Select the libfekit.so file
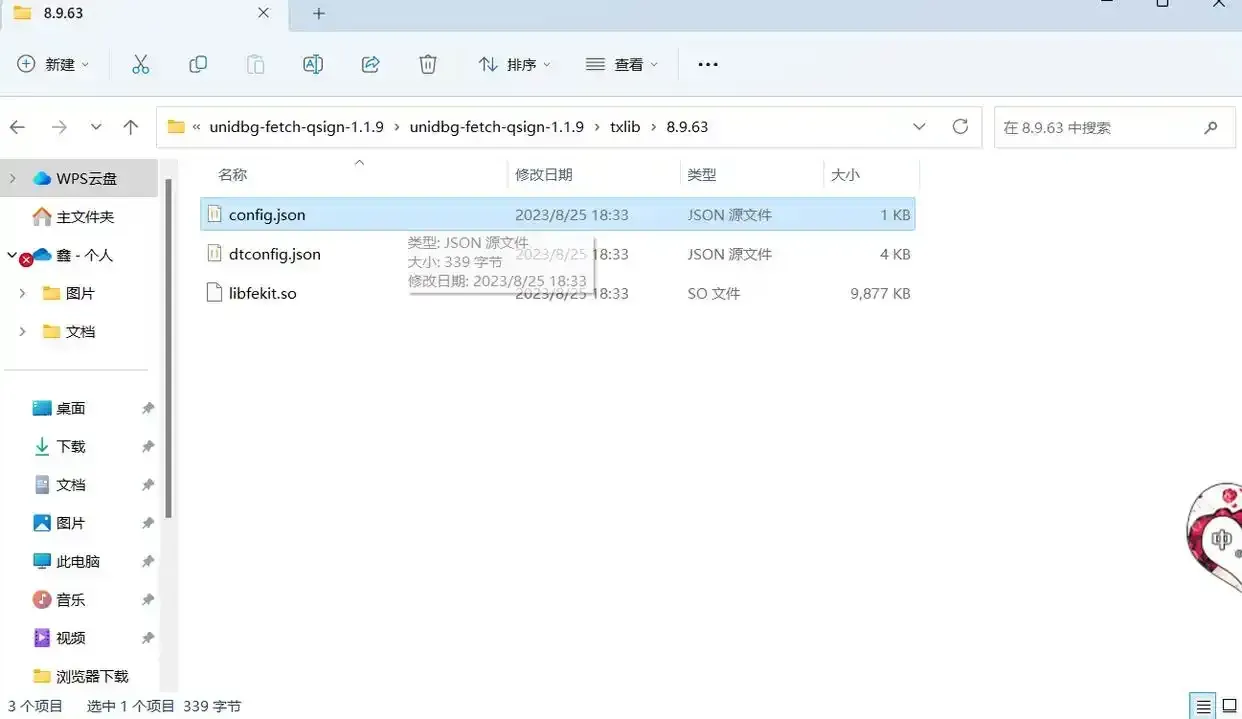 click(x=262, y=293)
